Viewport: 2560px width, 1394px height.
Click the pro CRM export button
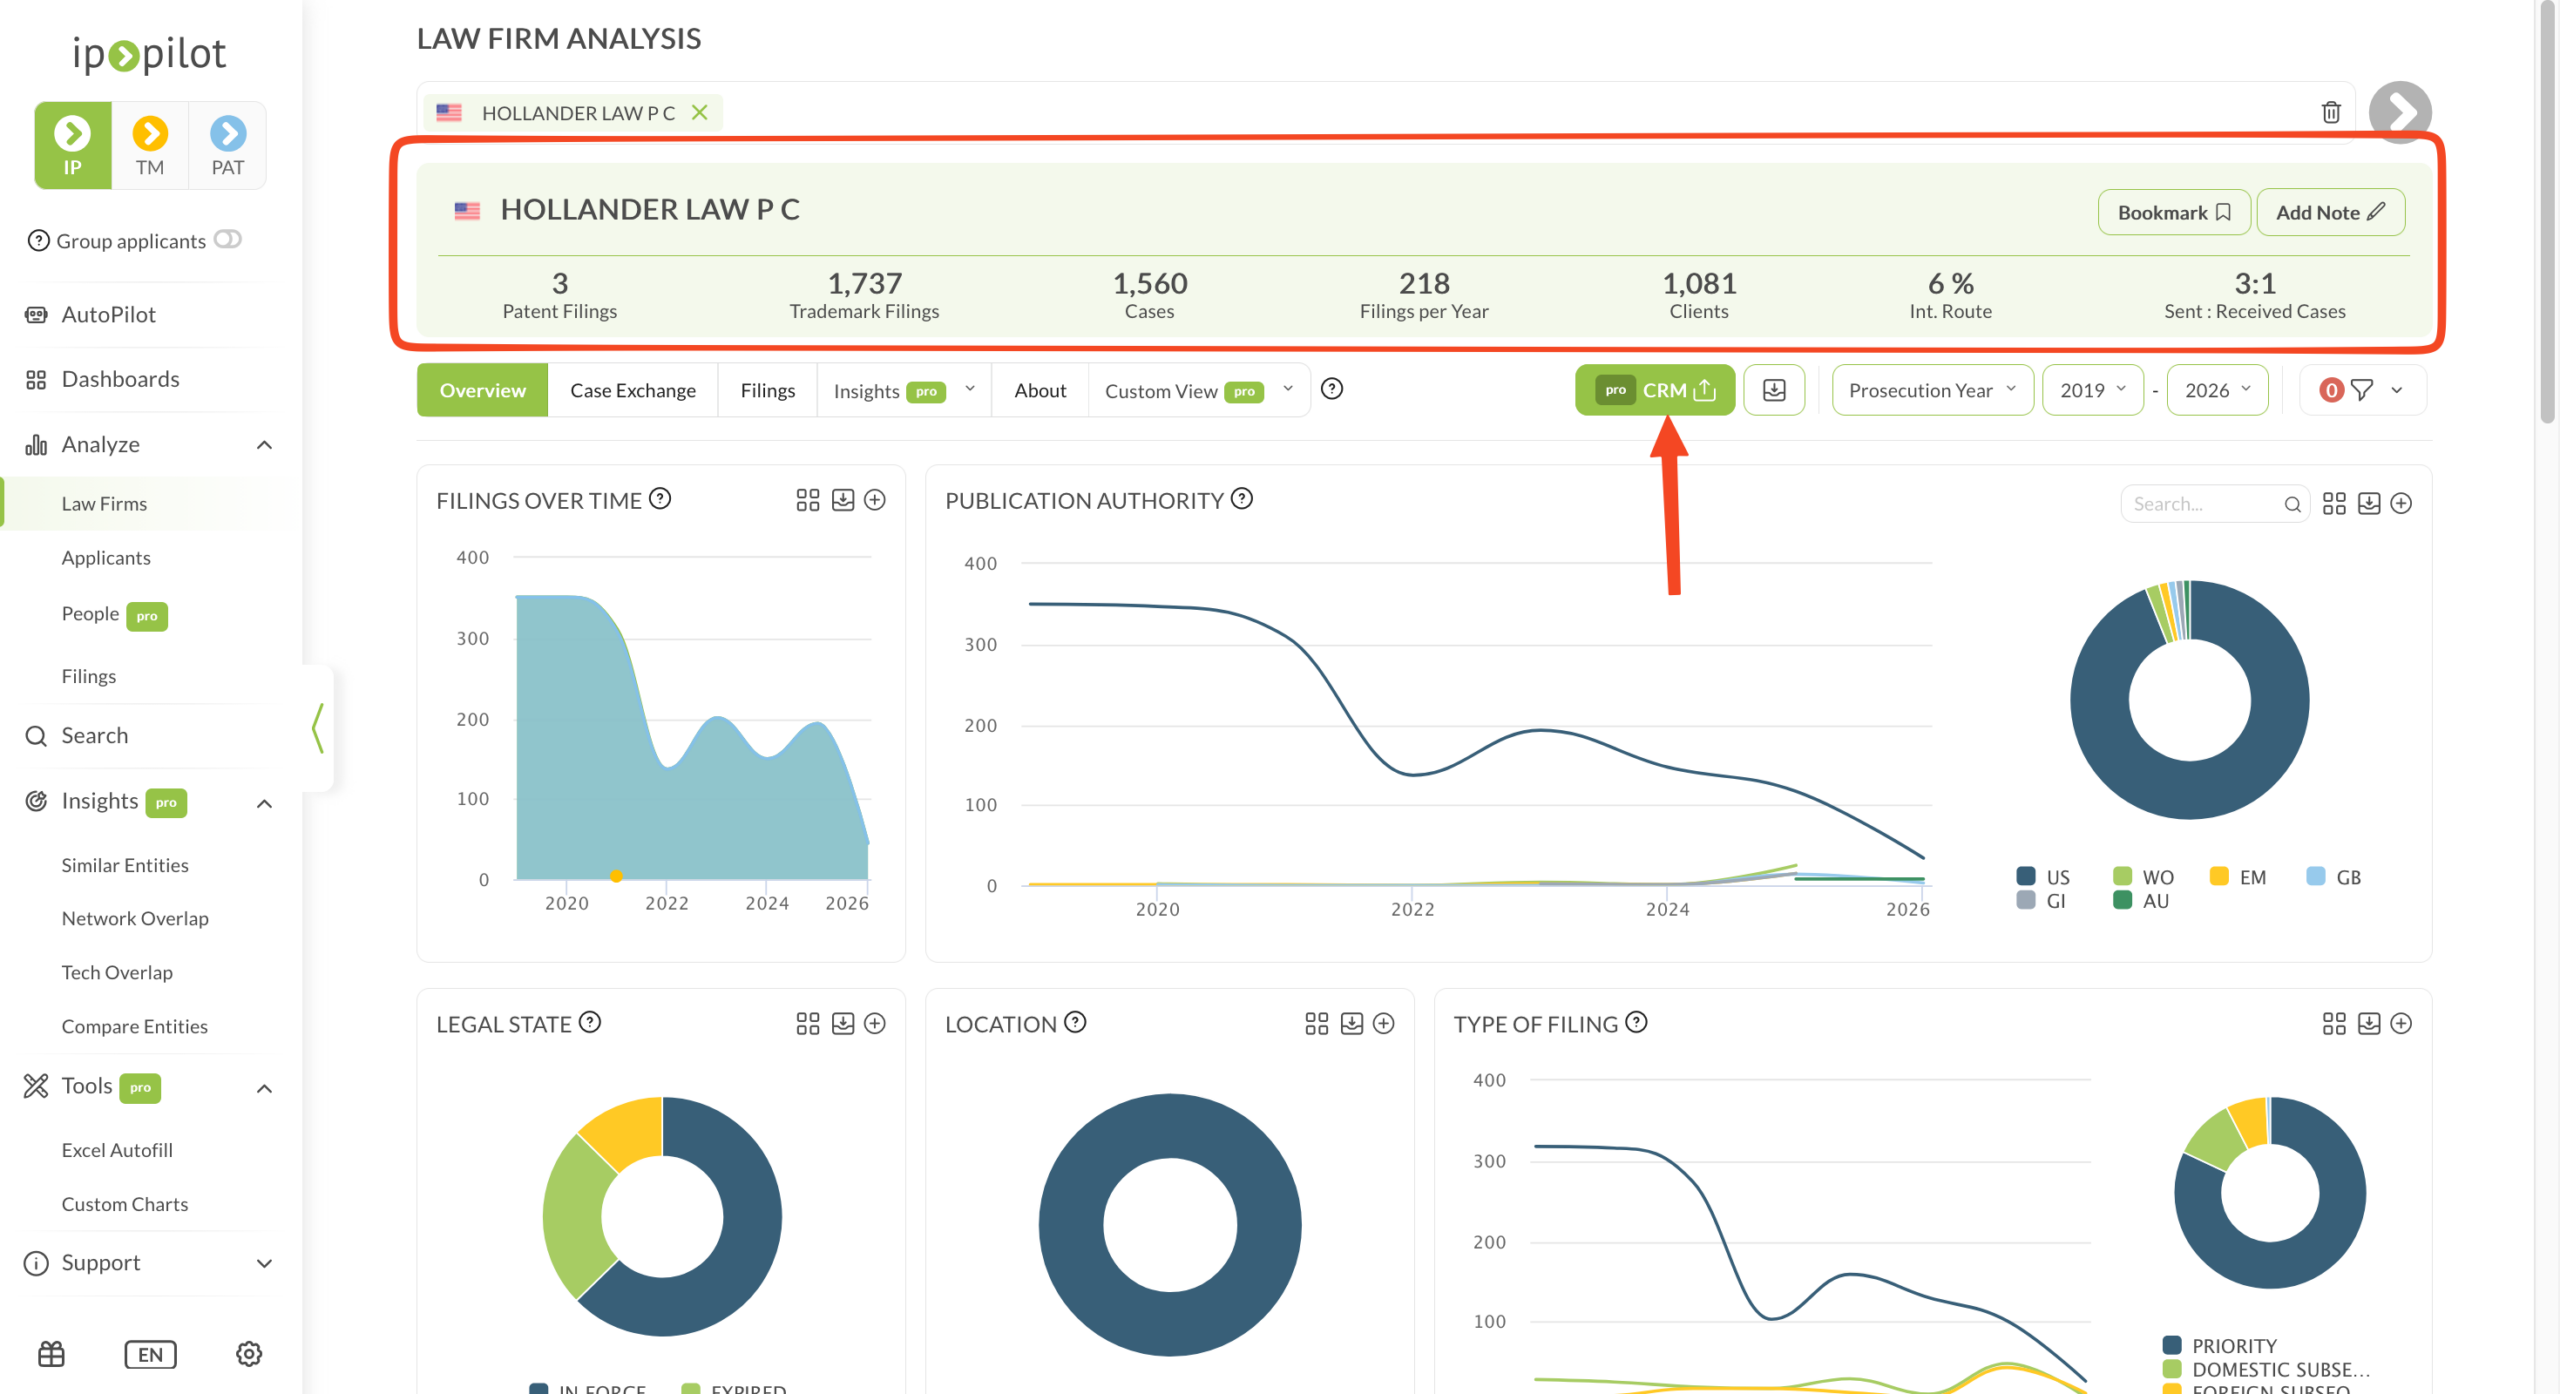click(1655, 390)
